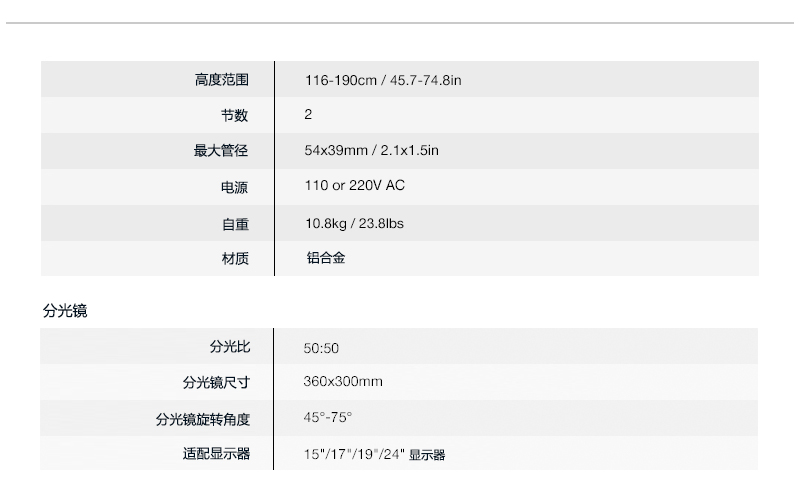Select the 材质 label
800x495 pixels.
[x=235, y=259]
